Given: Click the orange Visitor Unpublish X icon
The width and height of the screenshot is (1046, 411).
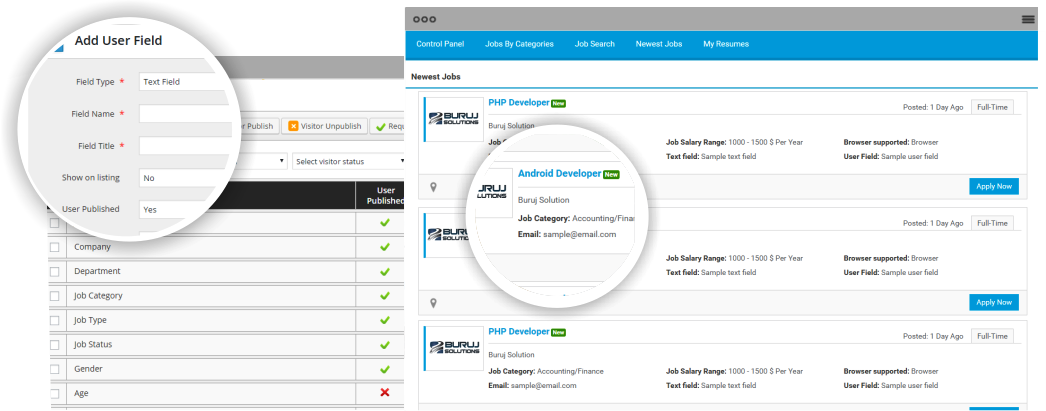Looking at the screenshot, I should 293,126.
